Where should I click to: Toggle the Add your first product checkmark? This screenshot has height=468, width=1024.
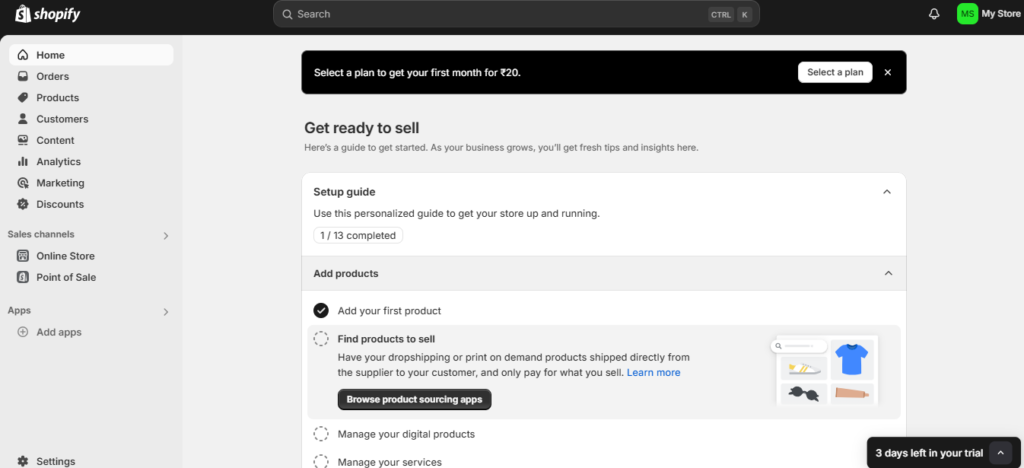pos(321,311)
